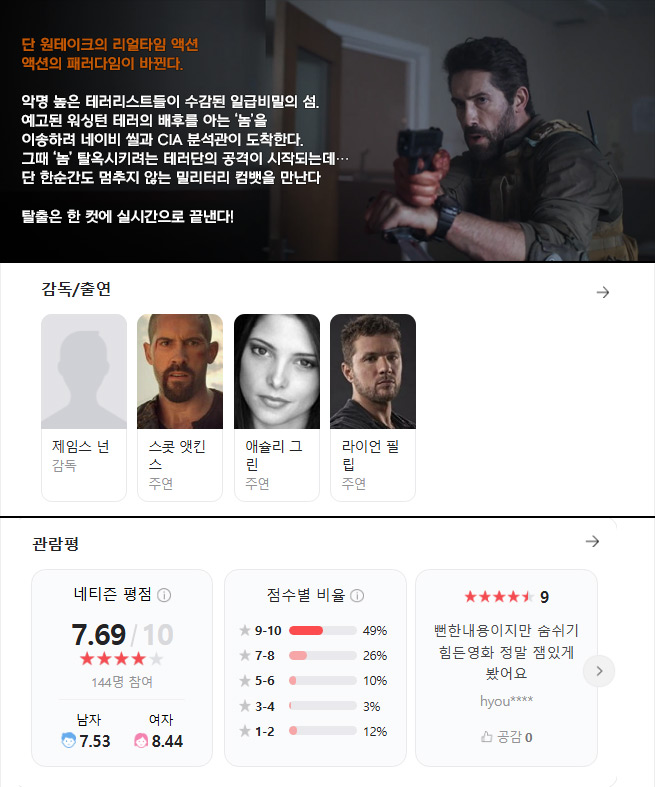Click the thumbs-up 공감 icon on review

[486, 737]
